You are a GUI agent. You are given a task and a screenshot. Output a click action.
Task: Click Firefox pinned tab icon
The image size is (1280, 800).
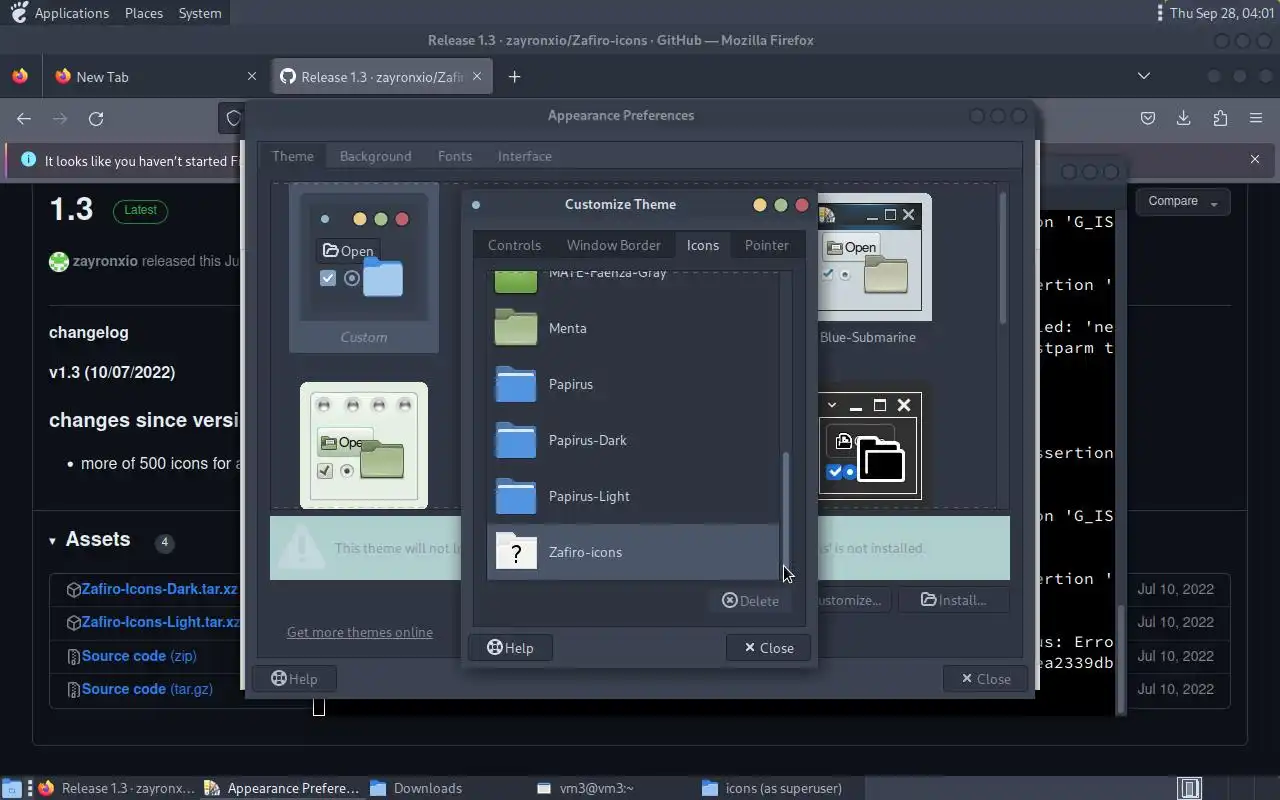20,77
